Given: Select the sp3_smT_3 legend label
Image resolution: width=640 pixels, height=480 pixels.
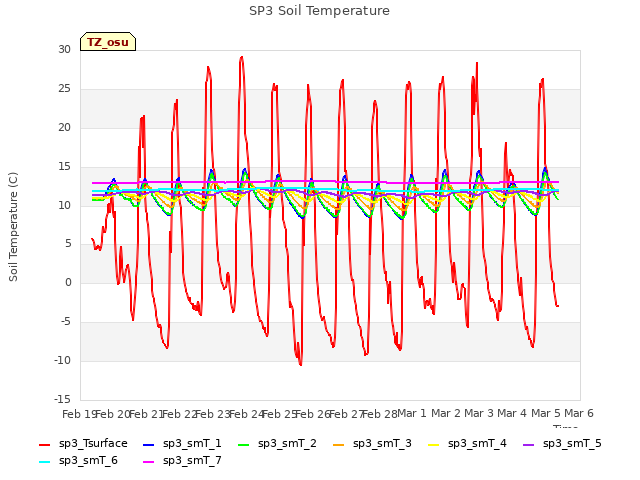Looking at the screenshot, I should click(382, 444).
